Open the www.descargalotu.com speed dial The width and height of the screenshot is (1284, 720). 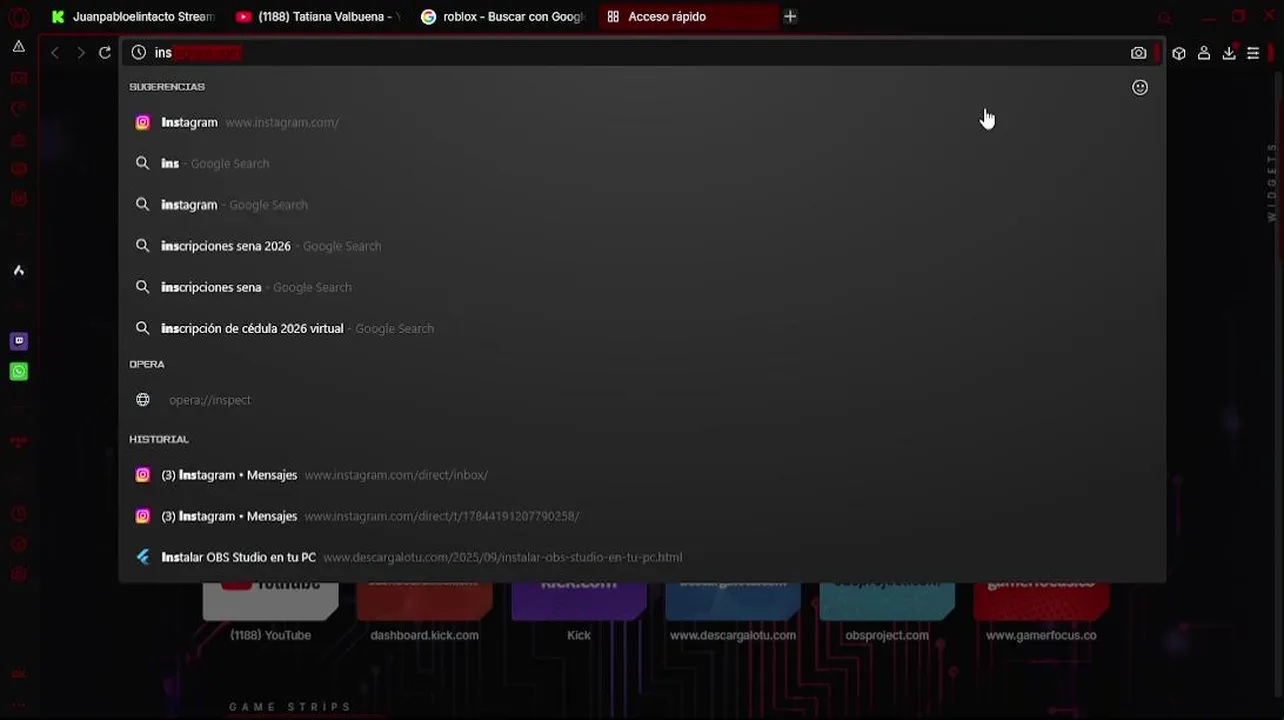733,612
